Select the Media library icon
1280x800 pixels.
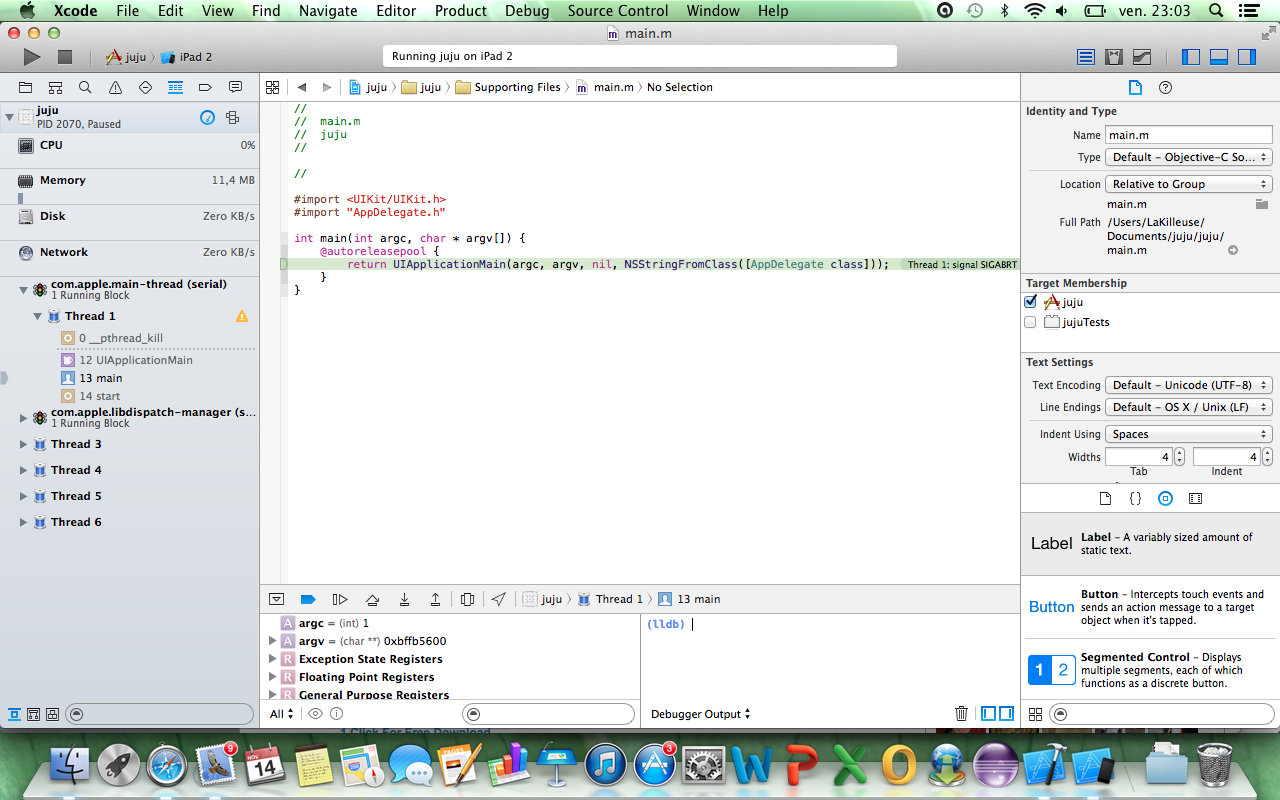coord(1195,498)
